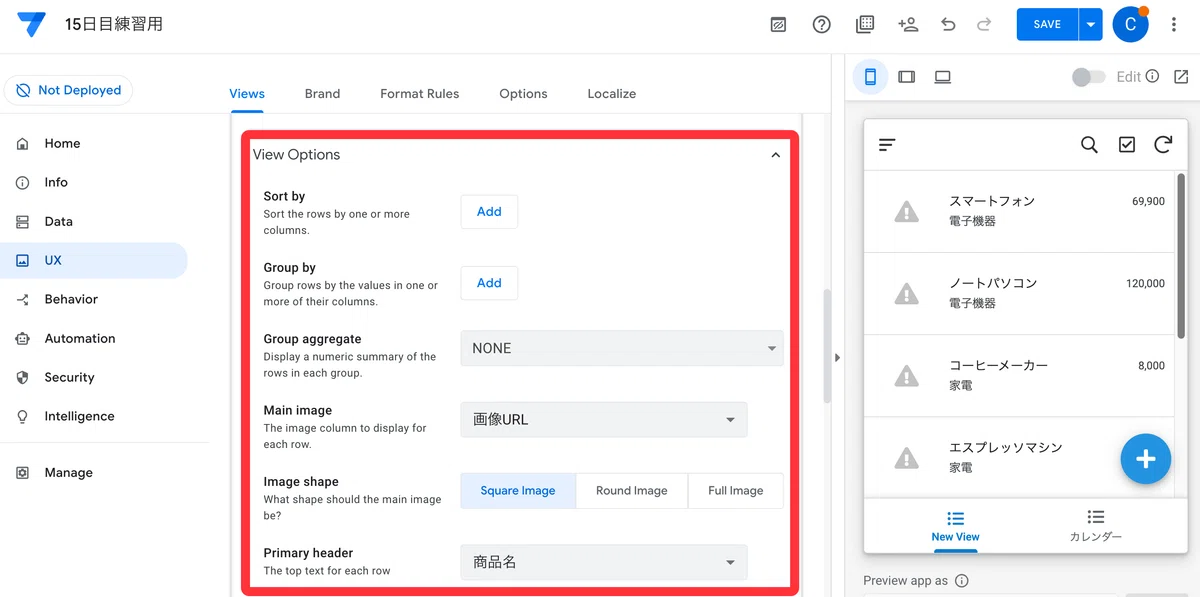Toggle the Edit switch in preview

(x=1088, y=77)
